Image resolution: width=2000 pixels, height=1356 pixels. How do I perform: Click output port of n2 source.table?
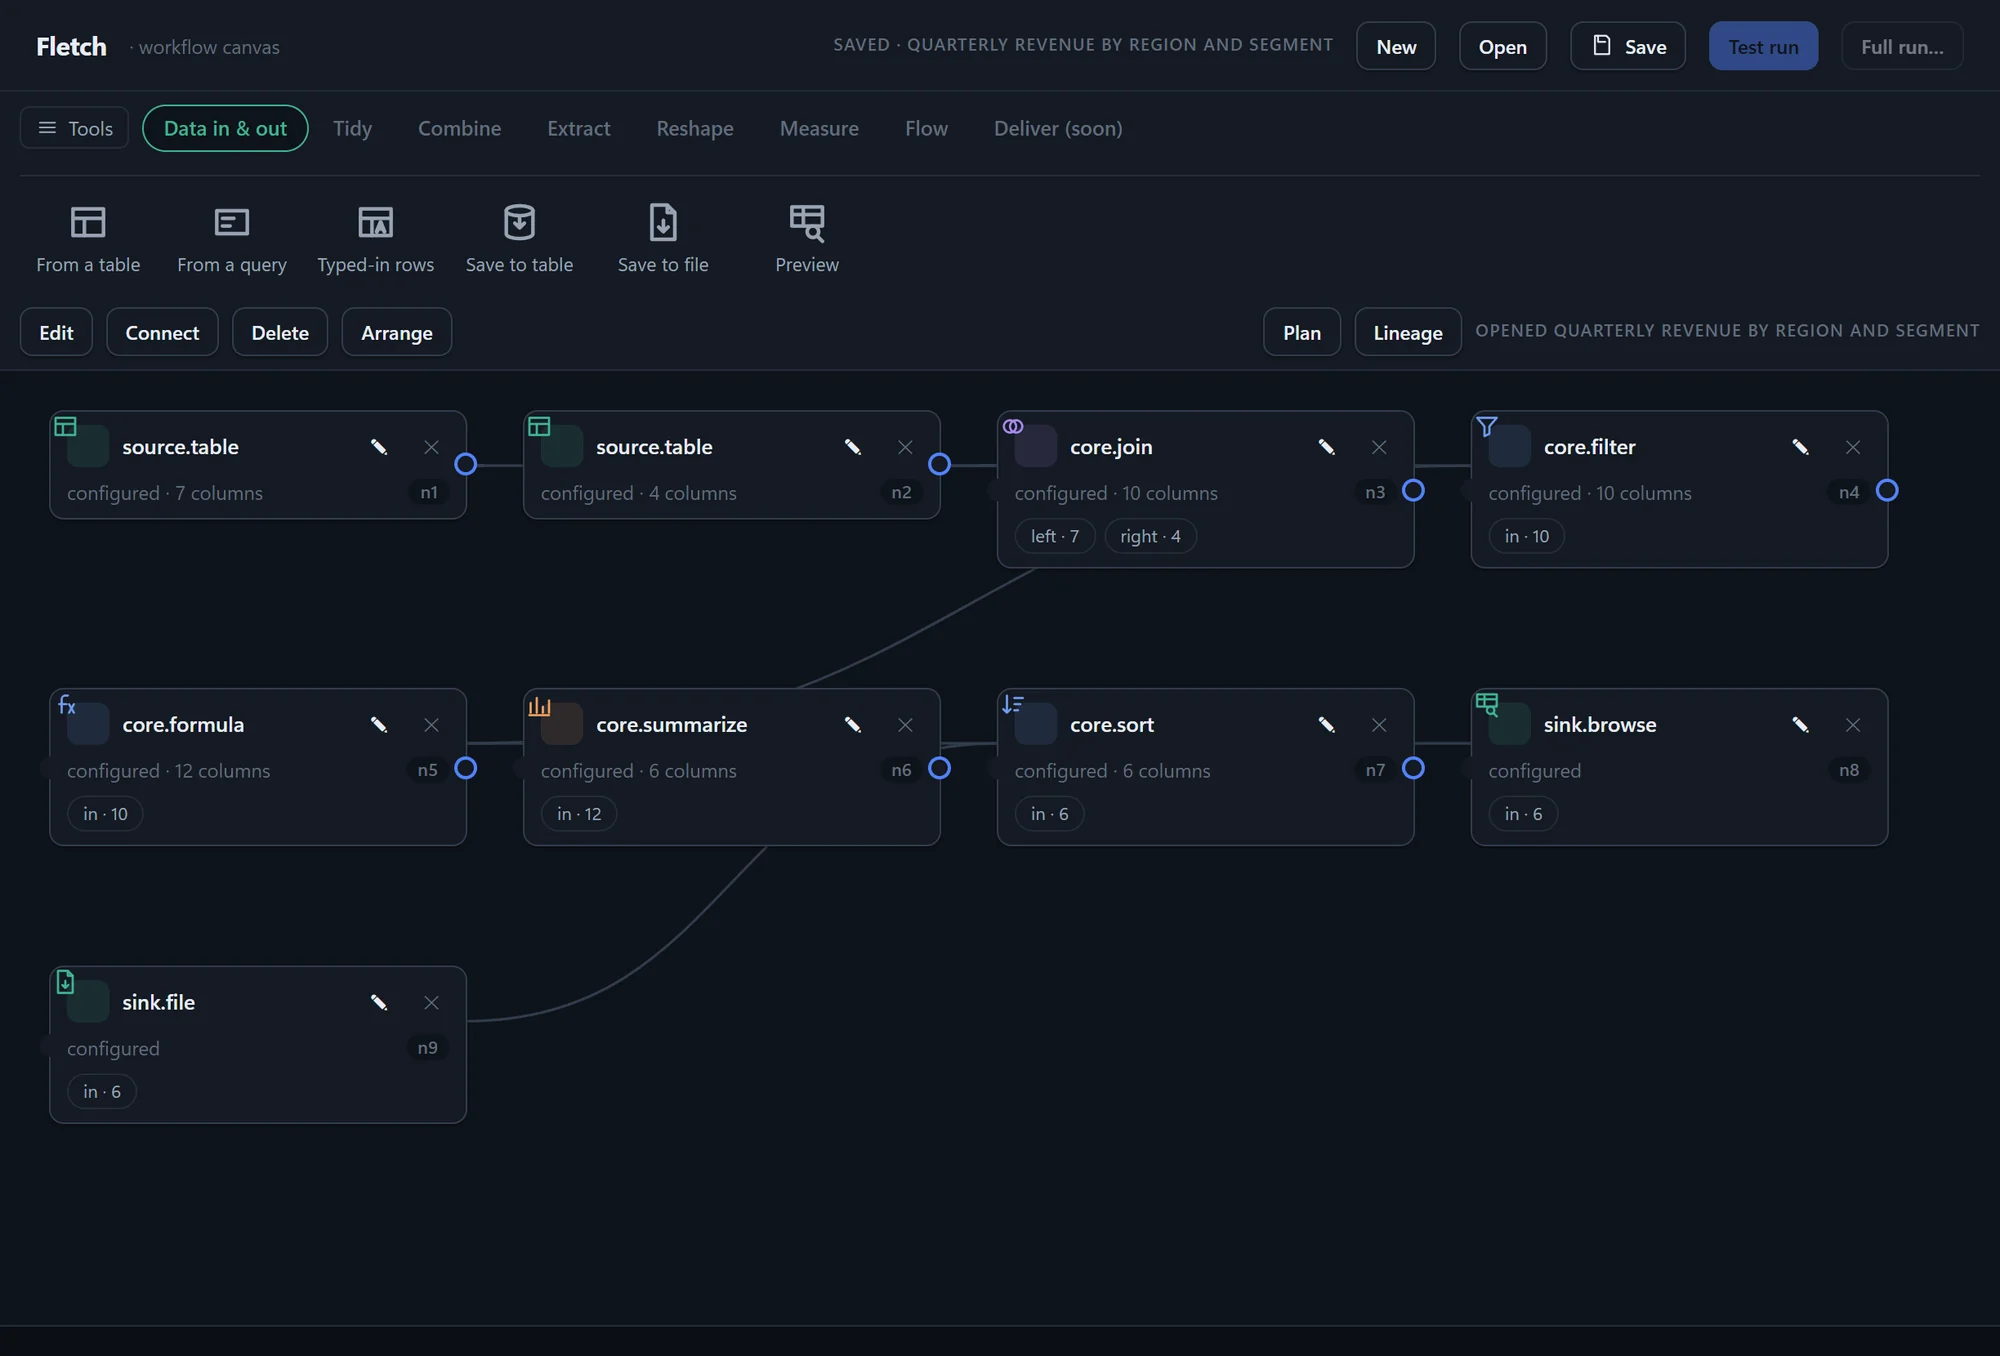pos(940,464)
